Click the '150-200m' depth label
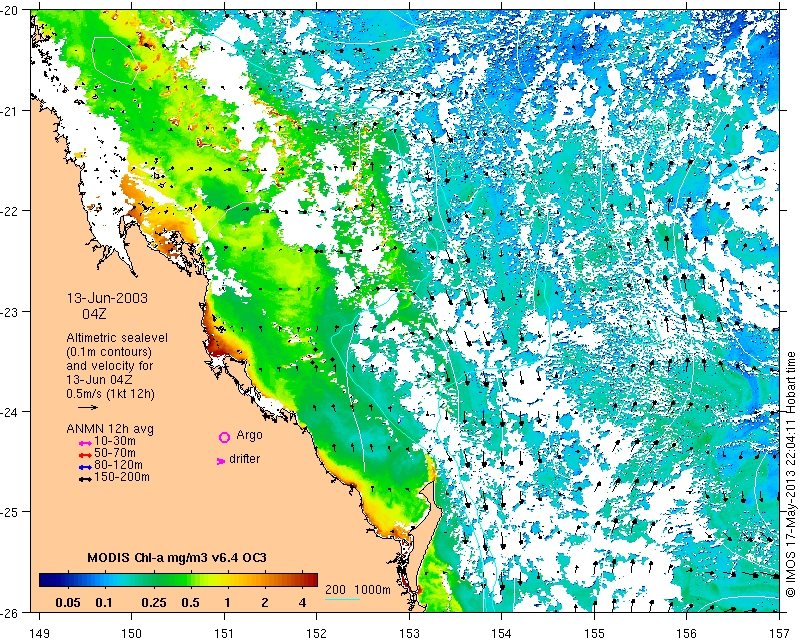800x640 pixels. click(122, 477)
